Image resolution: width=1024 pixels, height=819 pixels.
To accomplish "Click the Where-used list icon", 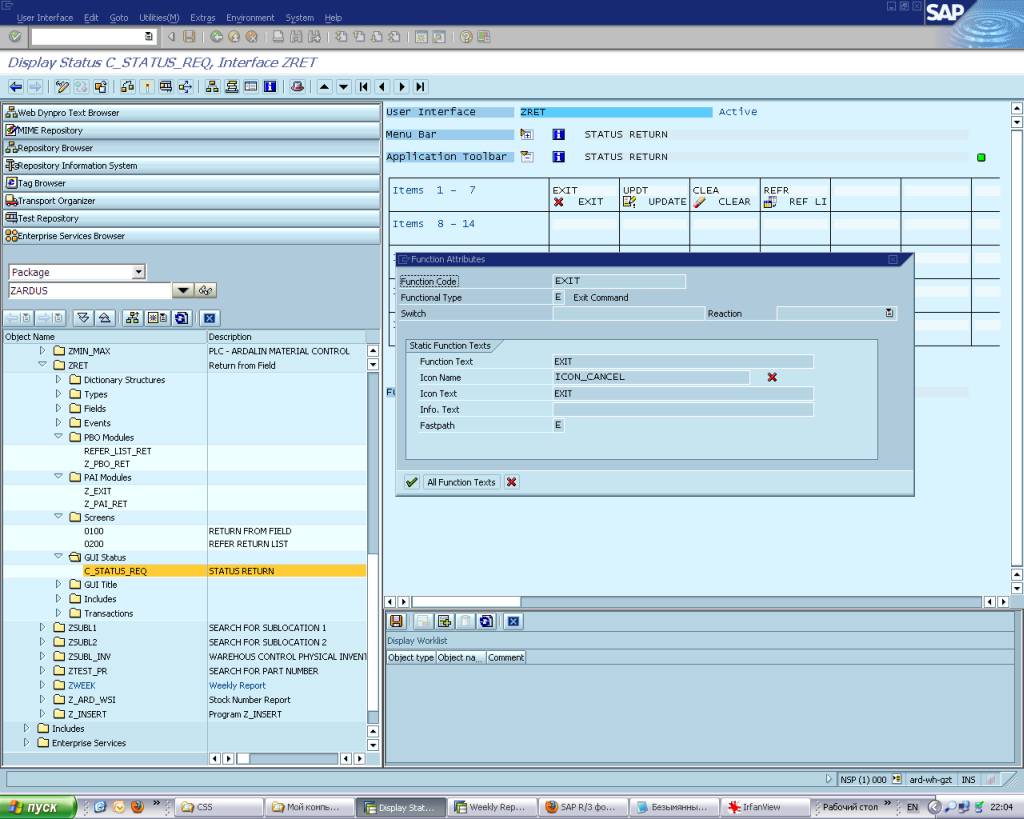I will [127, 86].
